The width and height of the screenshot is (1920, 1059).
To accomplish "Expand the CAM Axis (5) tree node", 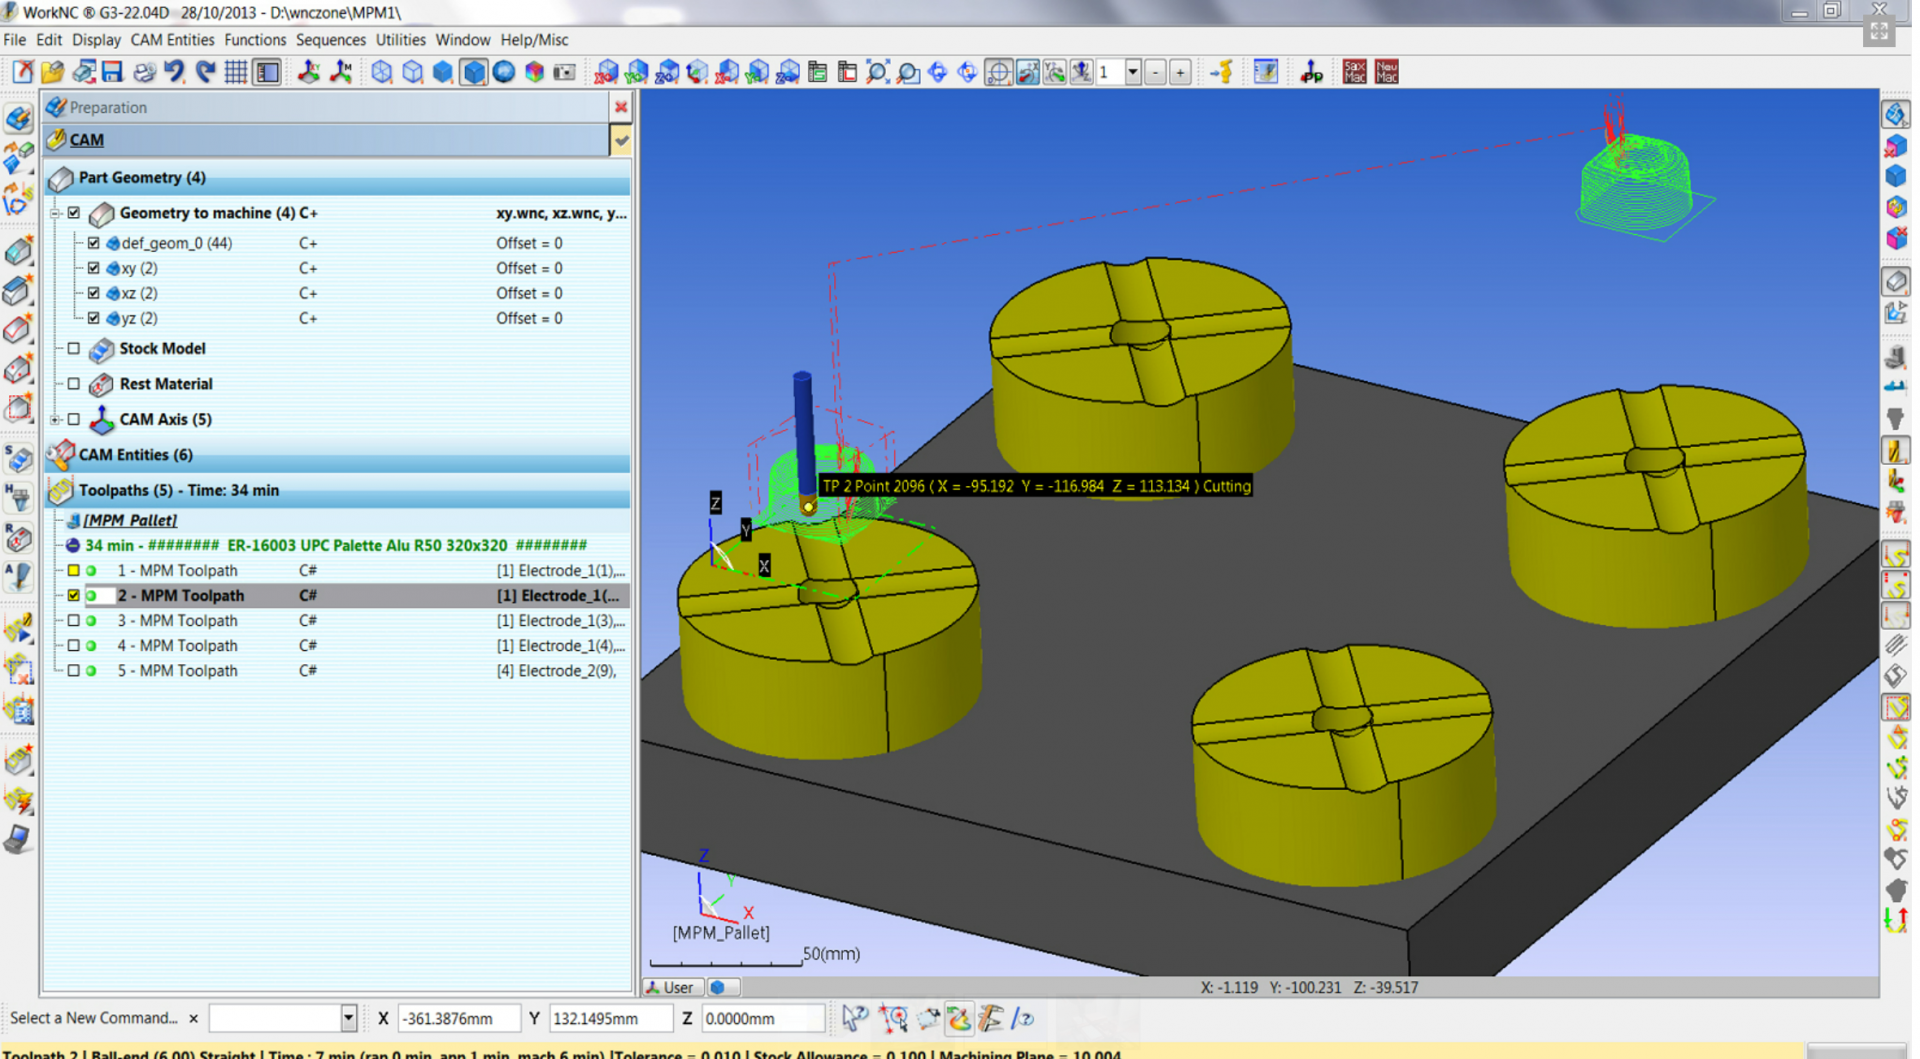I will tap(56, 420).
